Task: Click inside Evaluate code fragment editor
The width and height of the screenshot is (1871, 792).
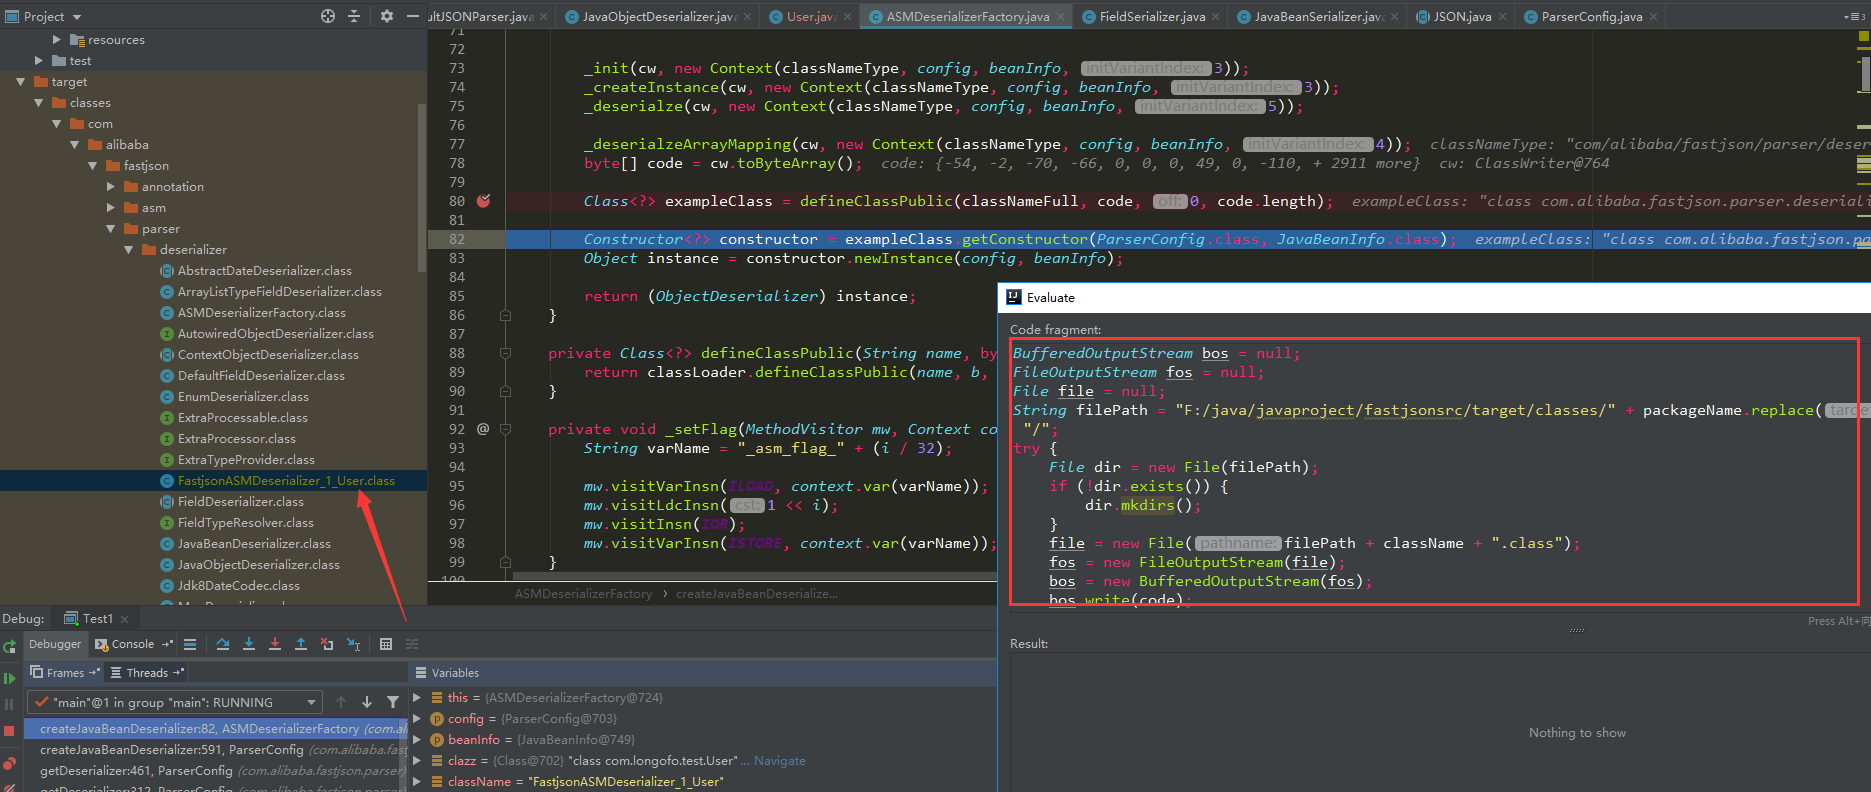Action: click(1434, 472)
